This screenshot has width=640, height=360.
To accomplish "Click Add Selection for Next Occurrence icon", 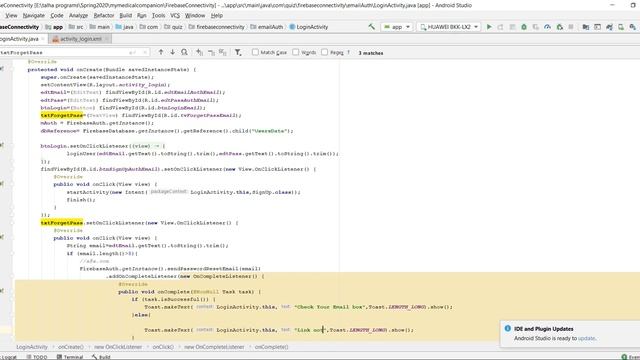I will pos(199,52).
